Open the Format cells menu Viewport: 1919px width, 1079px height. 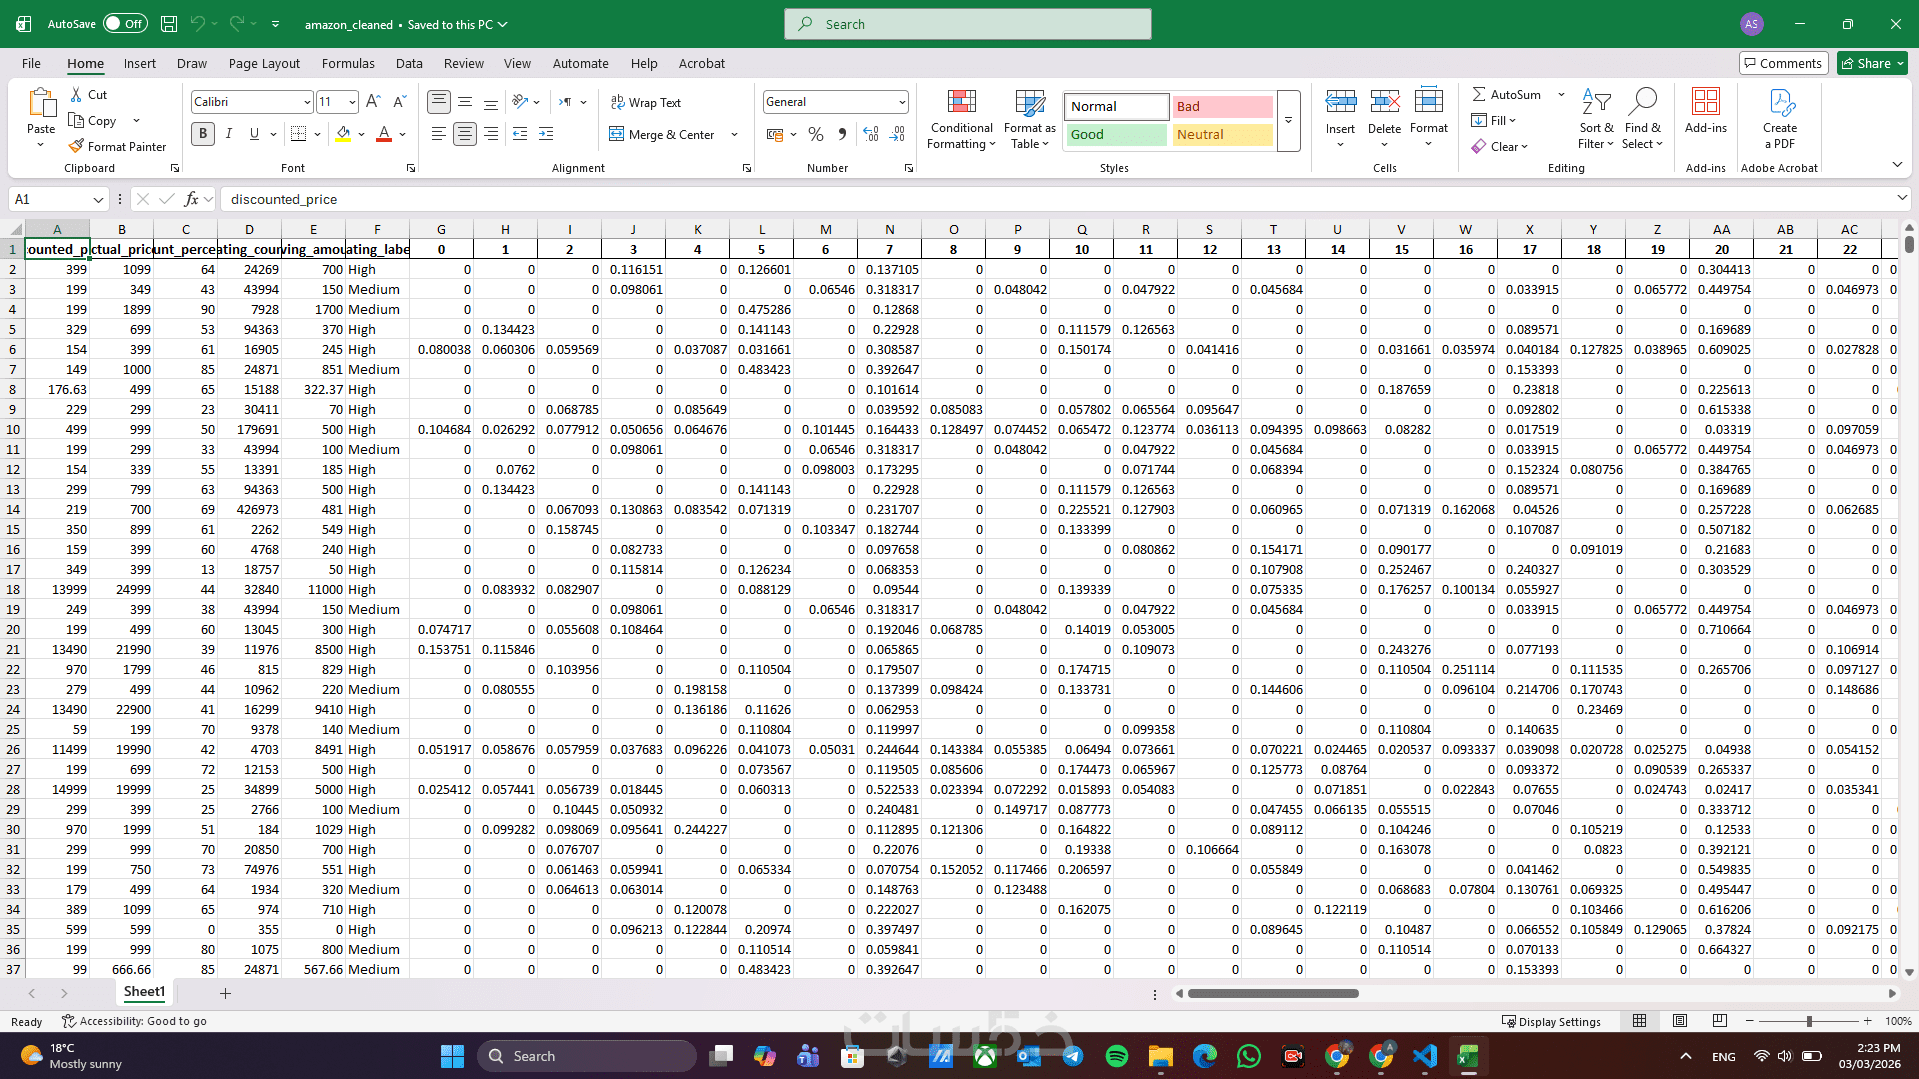coord(1429,119)
